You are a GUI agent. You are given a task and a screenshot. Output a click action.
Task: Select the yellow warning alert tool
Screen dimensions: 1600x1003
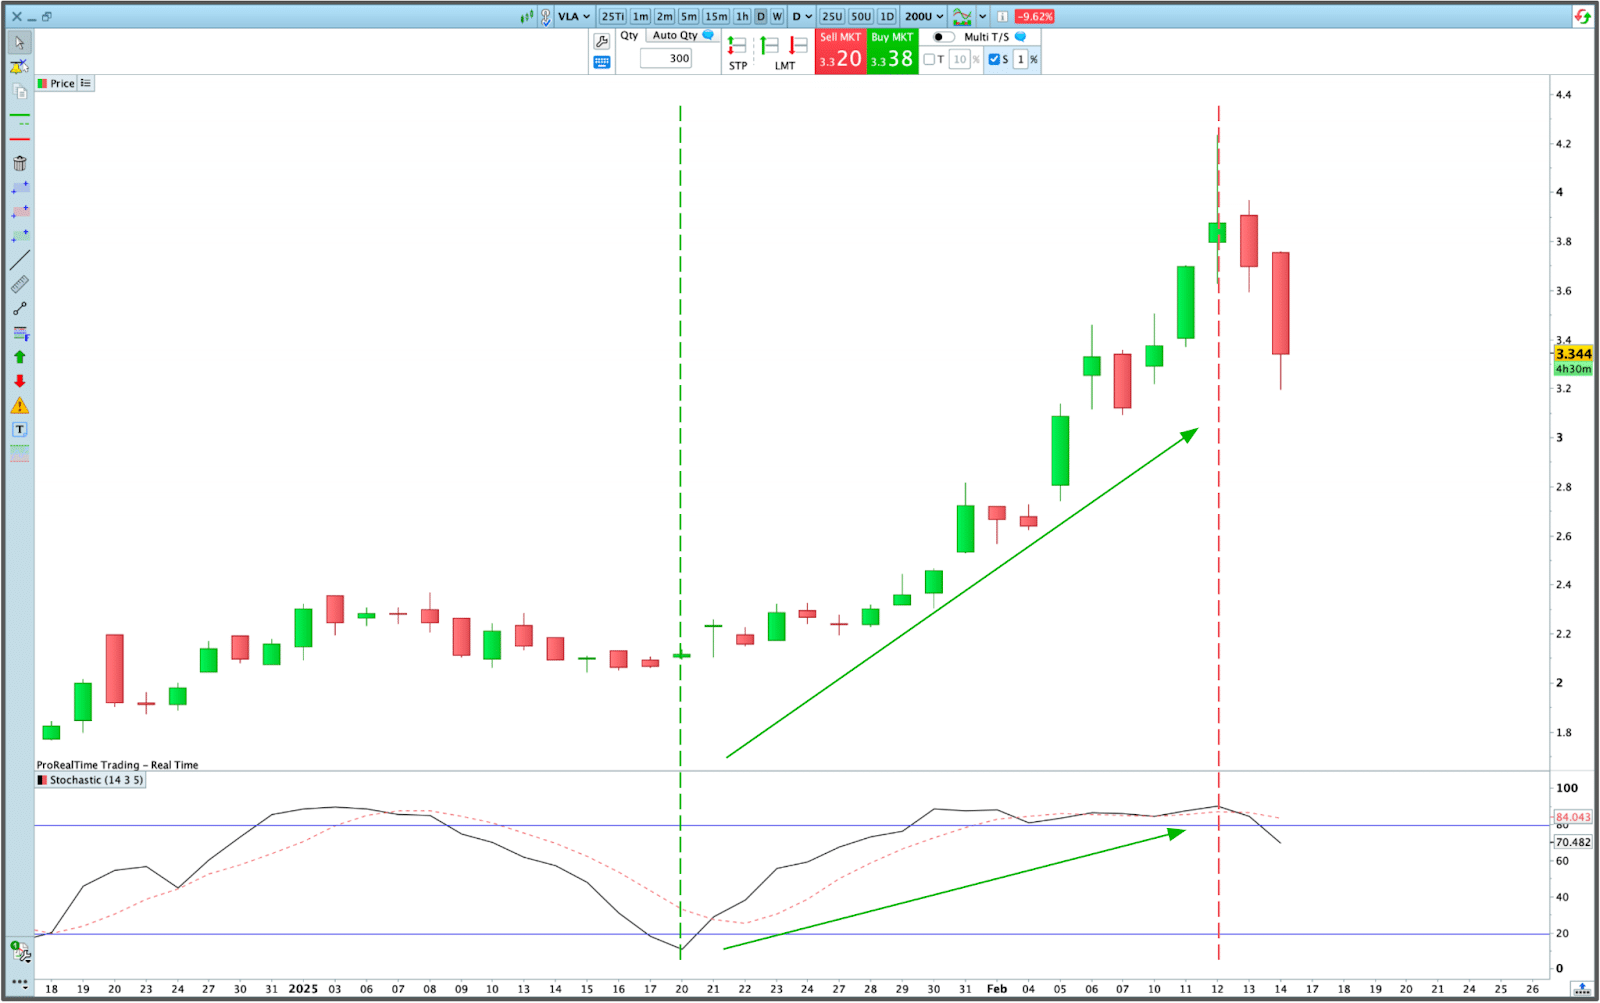pos(19,405)
